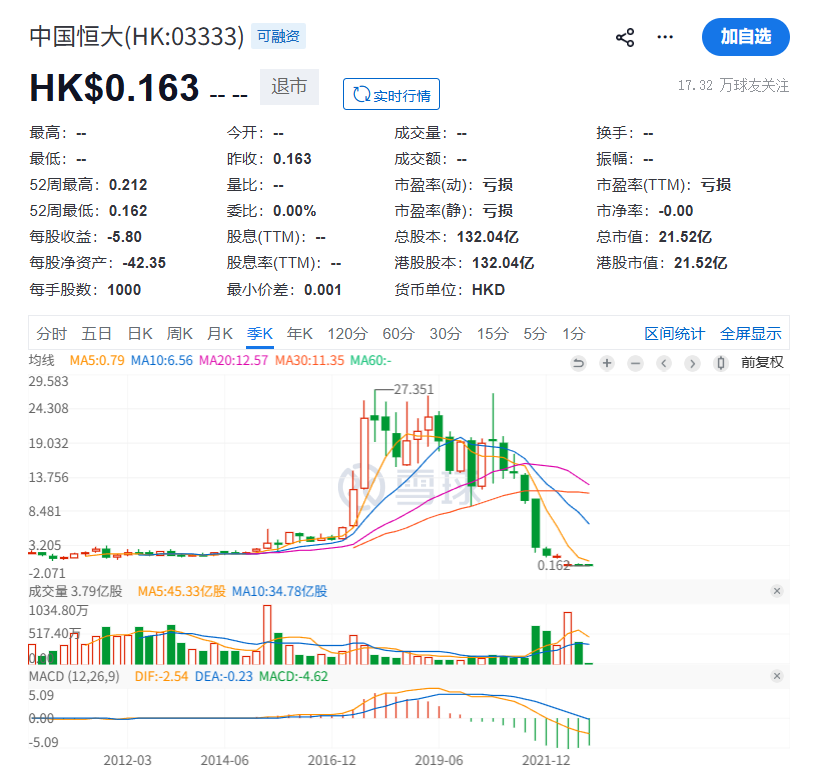
Task: Click the 总市值 value 21.52亿
Action: tap(685, 237)
